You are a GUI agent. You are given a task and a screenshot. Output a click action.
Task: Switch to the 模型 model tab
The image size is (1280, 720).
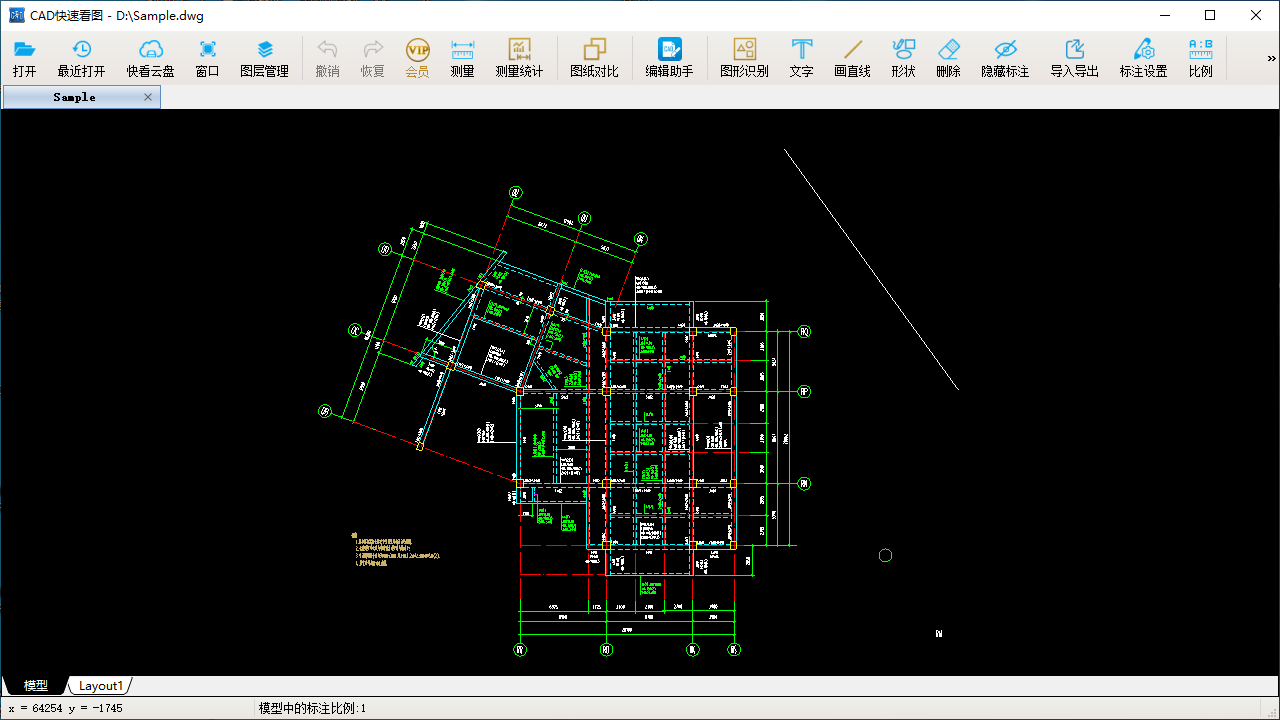(x=36, y=686)
